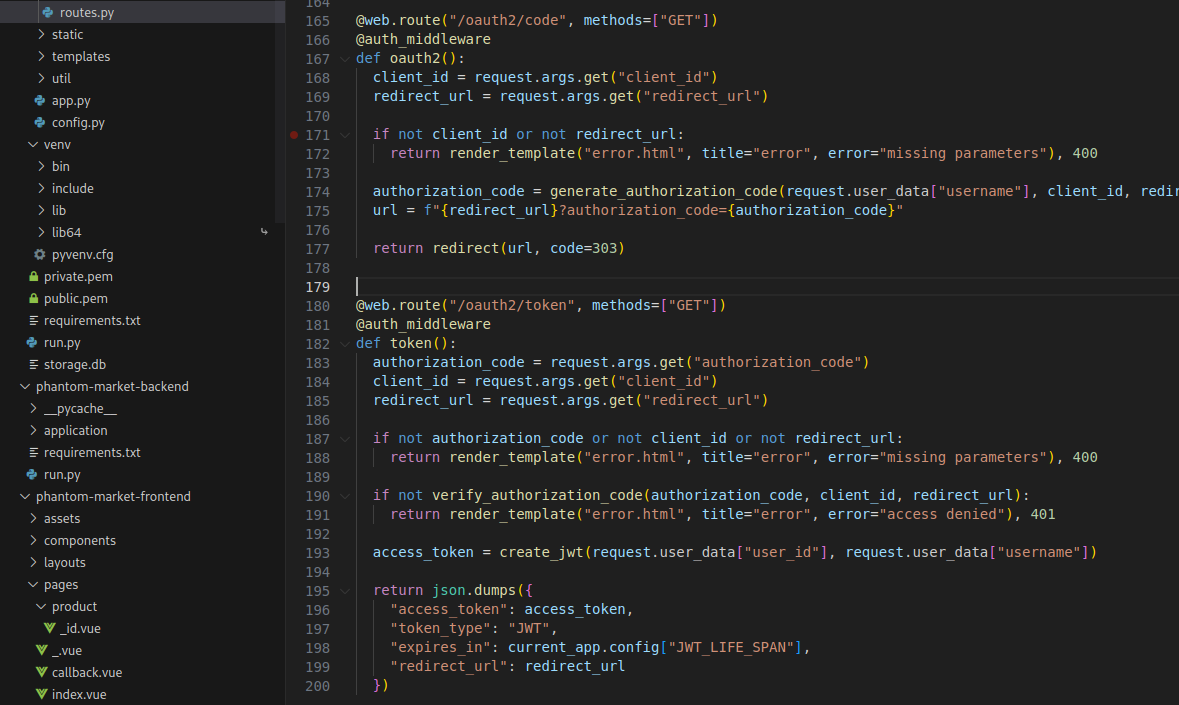Expand the assets folder
Image resolution: width=1179 pixels, height=705 pixels.
pos(33,519)
